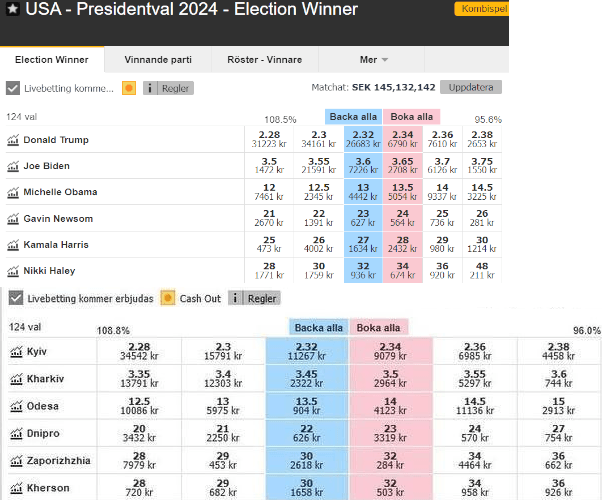Open Michelle Obama's chart icon

tap(13, 192)
